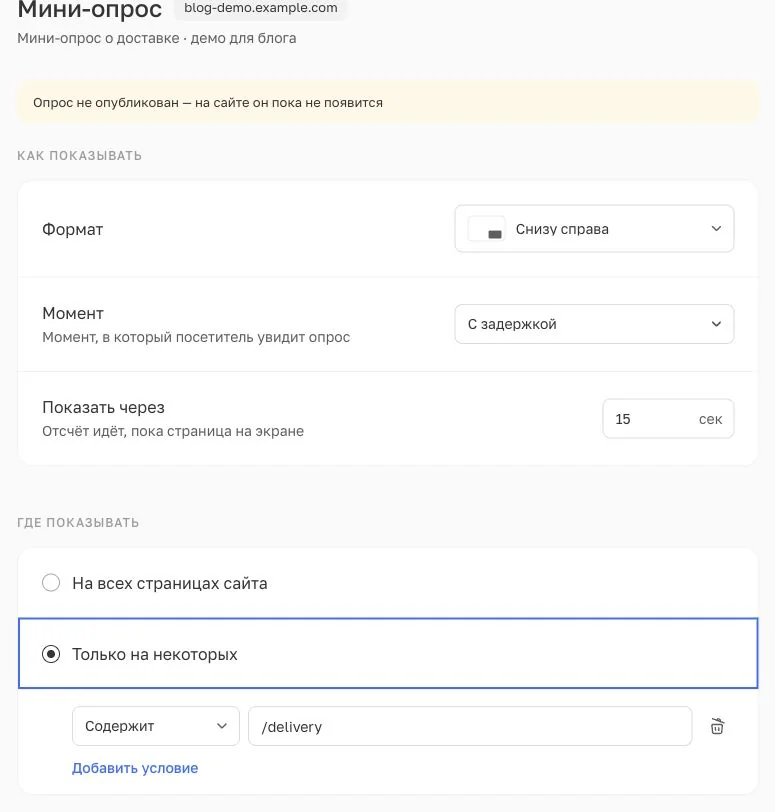Click the "Показать через" row label
Screen dimensions: 775x812
click(104, 408)
